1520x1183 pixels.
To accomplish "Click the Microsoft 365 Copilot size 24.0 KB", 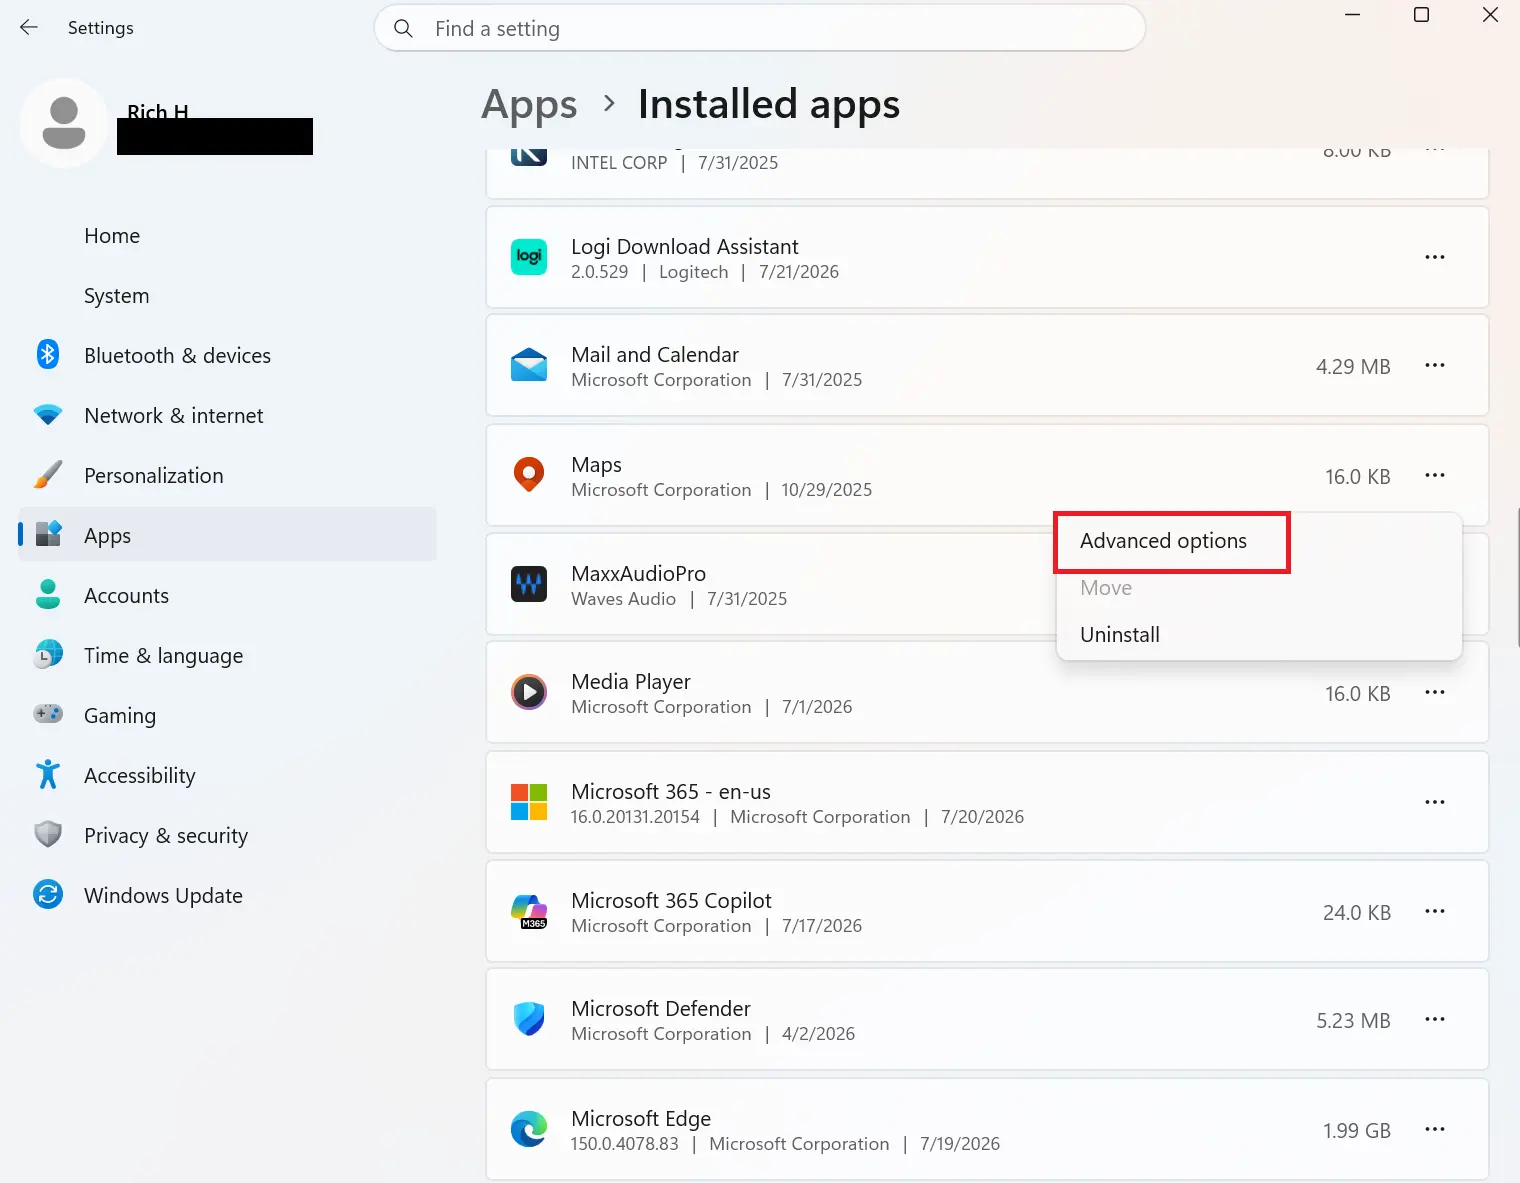I will click(1357, 913).
